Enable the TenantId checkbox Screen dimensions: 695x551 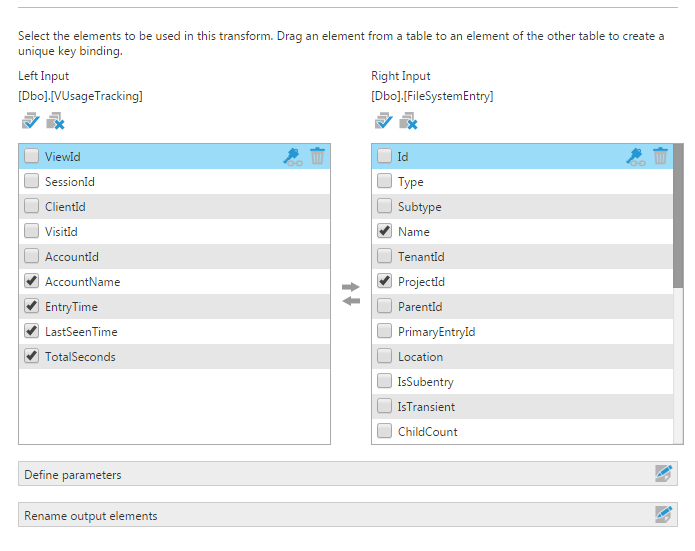(384, 256)
